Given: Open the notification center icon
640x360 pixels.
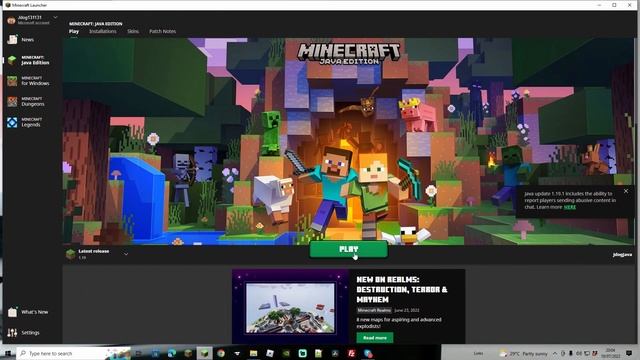Looking at the screenshot, I should point(629,353).
